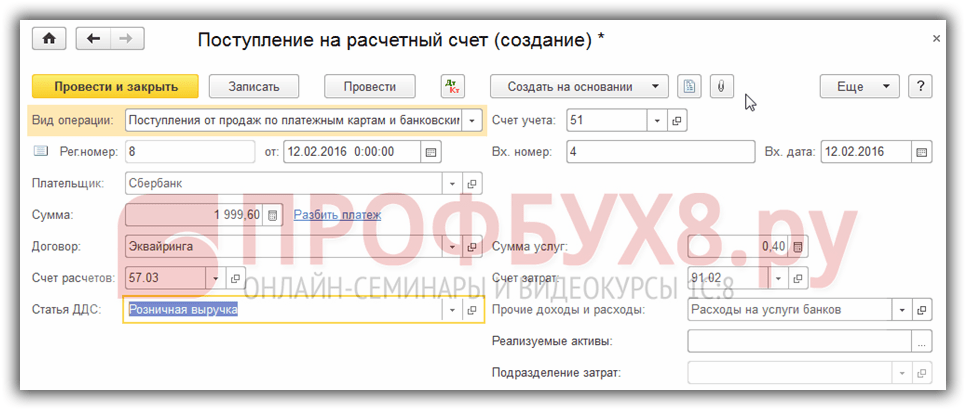Click into the Сумма услуг field
Screen dimensions: 966x410
739,247
